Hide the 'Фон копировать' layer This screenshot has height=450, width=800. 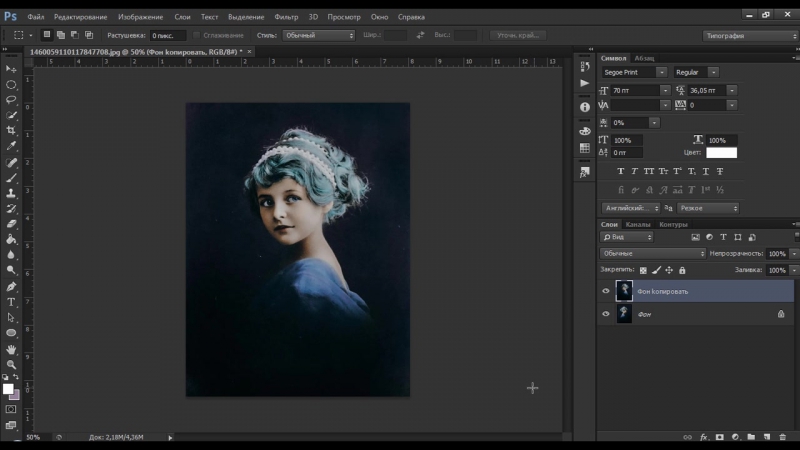tap(605, 291)
